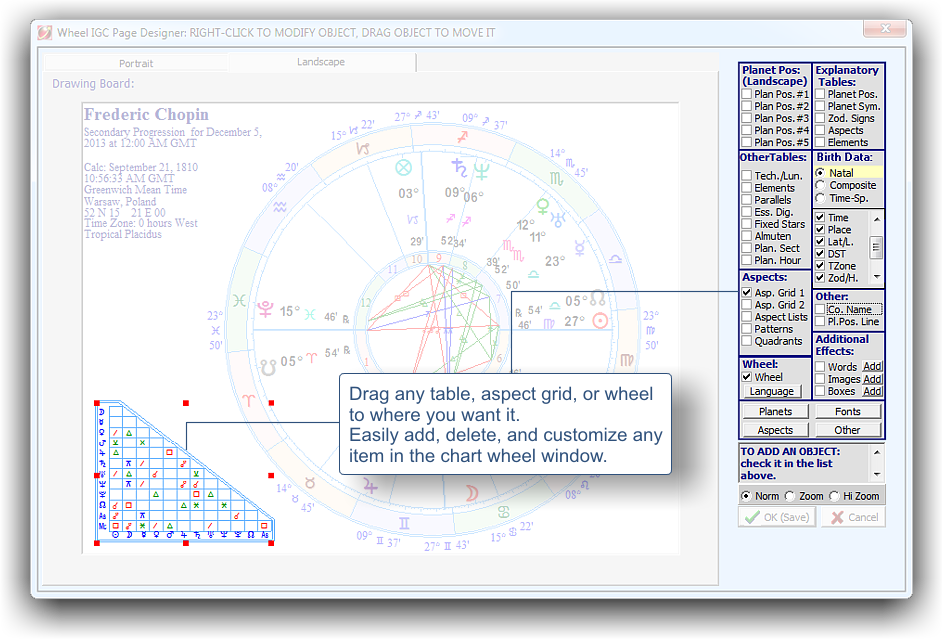The image size is (942, 639).
Task: Switch to the Portrait tab
Action: point(136,63)
